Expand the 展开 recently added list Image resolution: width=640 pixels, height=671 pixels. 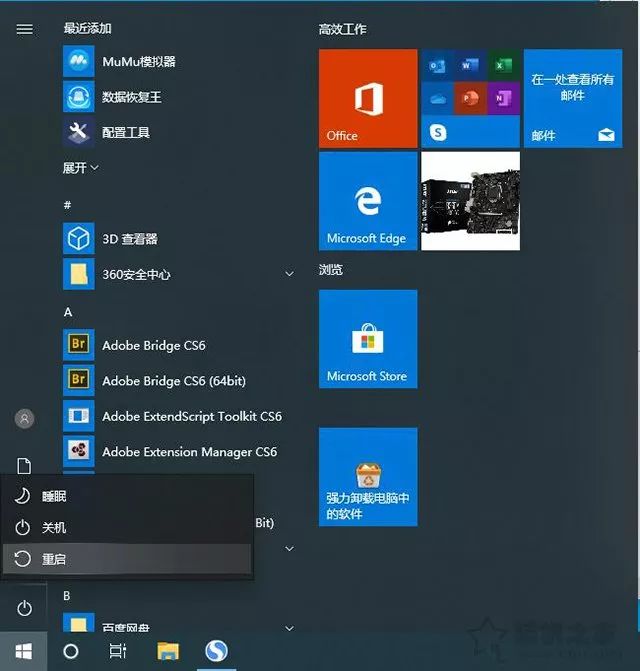point(81,168)
